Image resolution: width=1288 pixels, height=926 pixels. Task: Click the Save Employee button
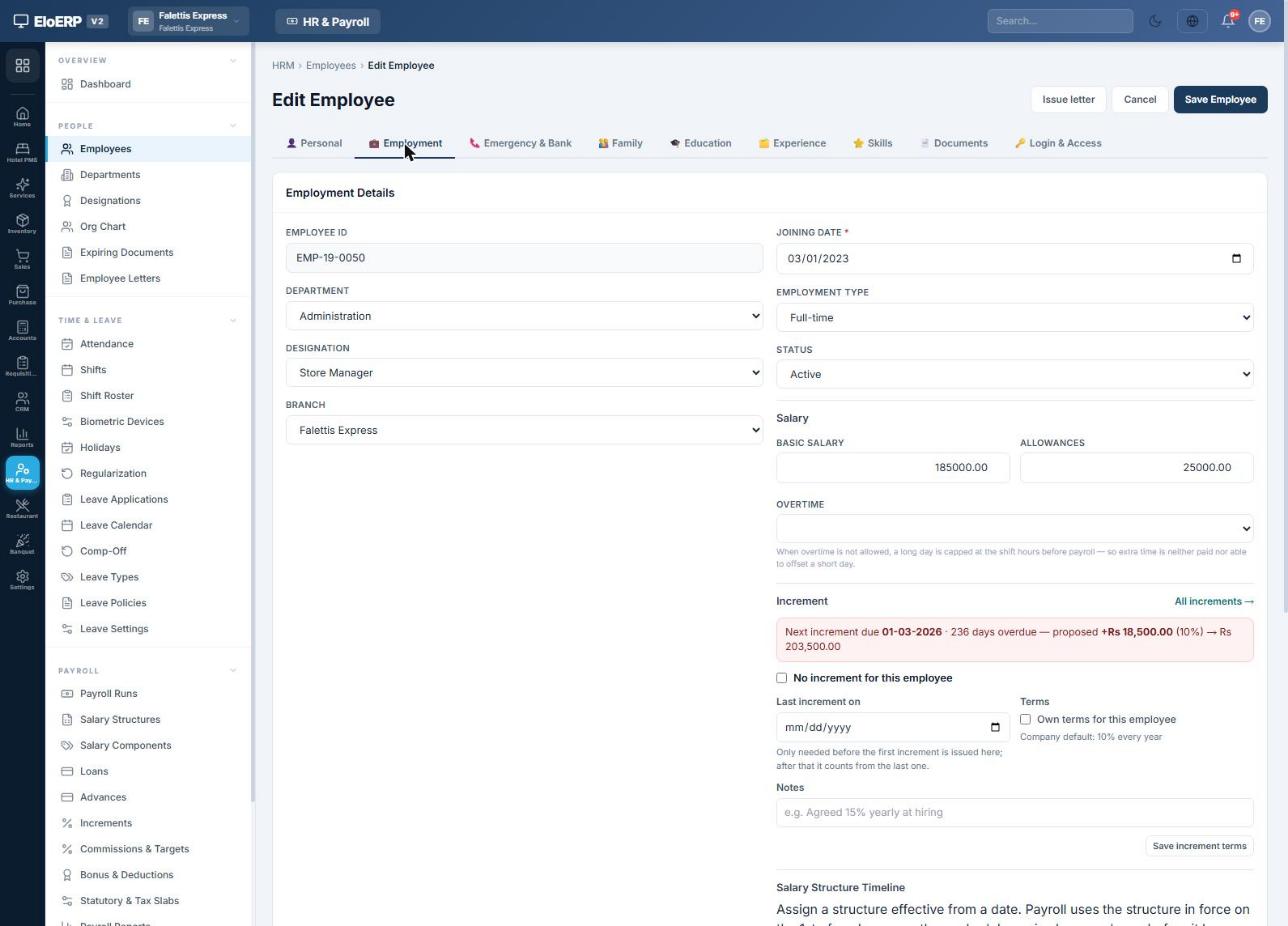(x=1220, y=100)
